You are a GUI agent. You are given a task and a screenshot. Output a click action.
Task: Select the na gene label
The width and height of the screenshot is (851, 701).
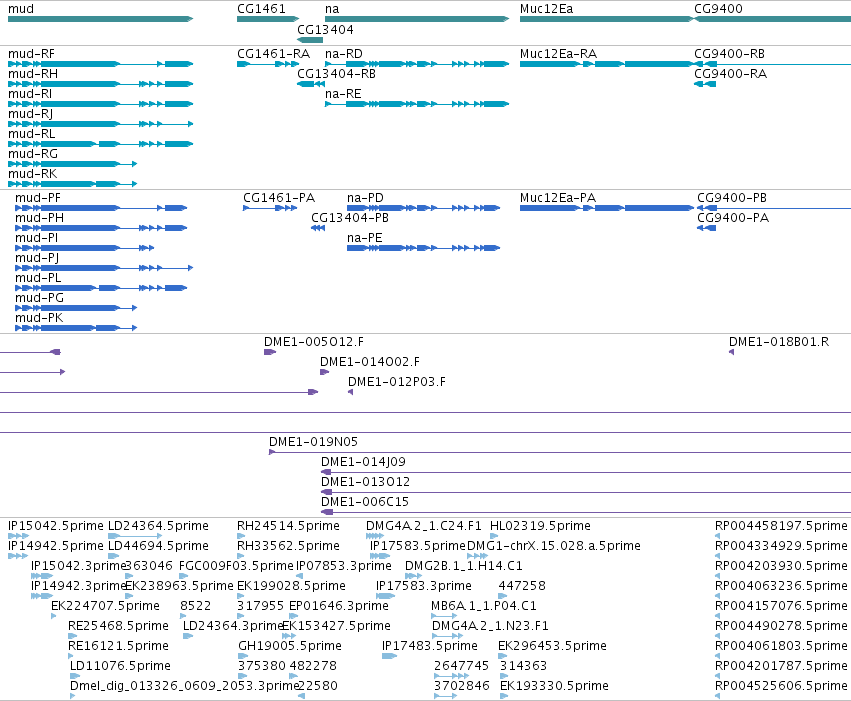point(332,9)
